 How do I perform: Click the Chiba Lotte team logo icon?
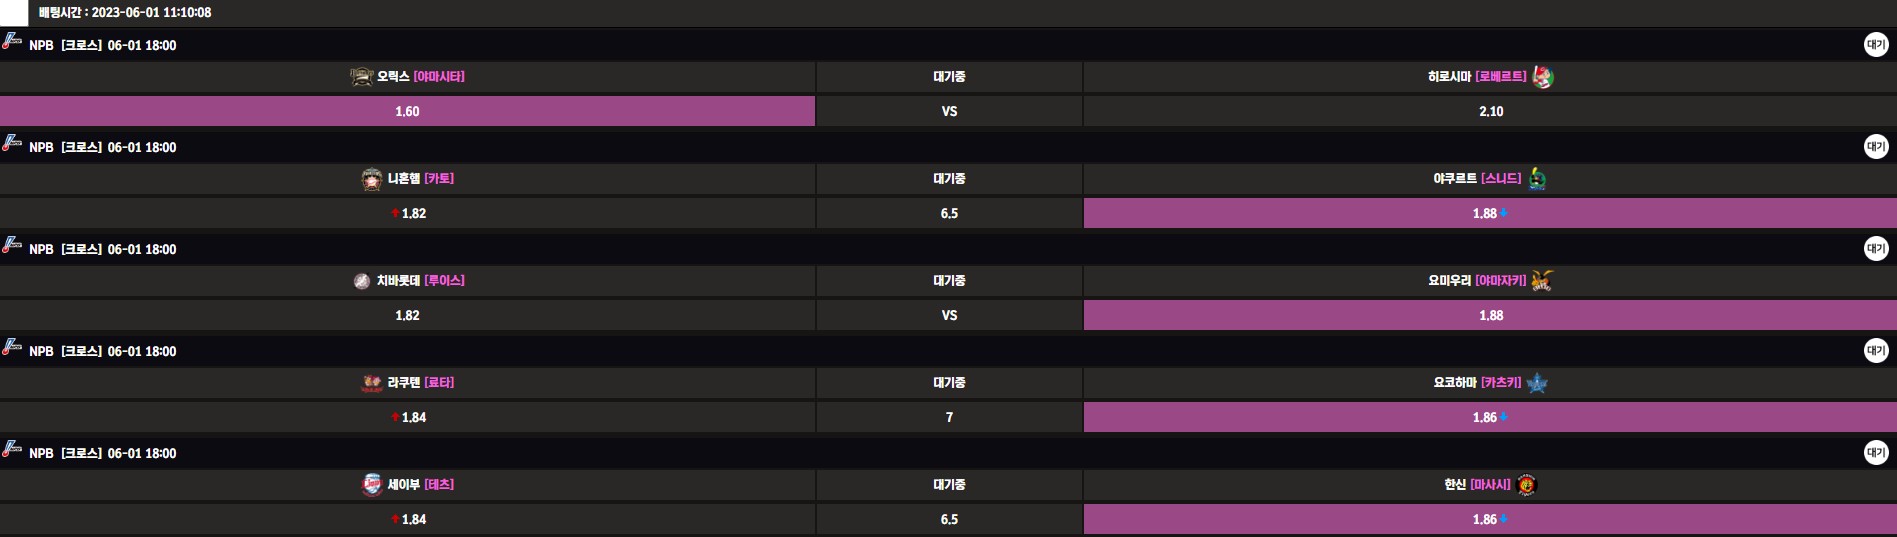(x=362, y=281)
